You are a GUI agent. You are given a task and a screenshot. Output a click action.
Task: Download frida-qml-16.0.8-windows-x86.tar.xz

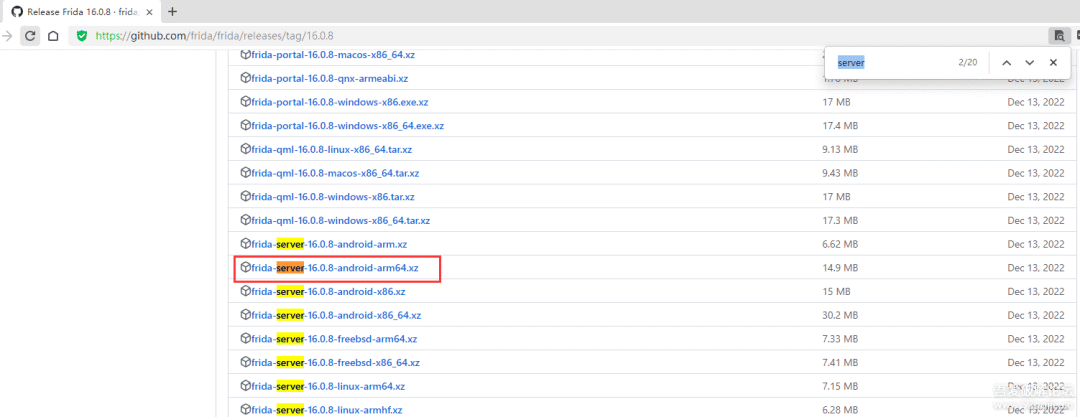pyautogui.click(x=333, y=197)
